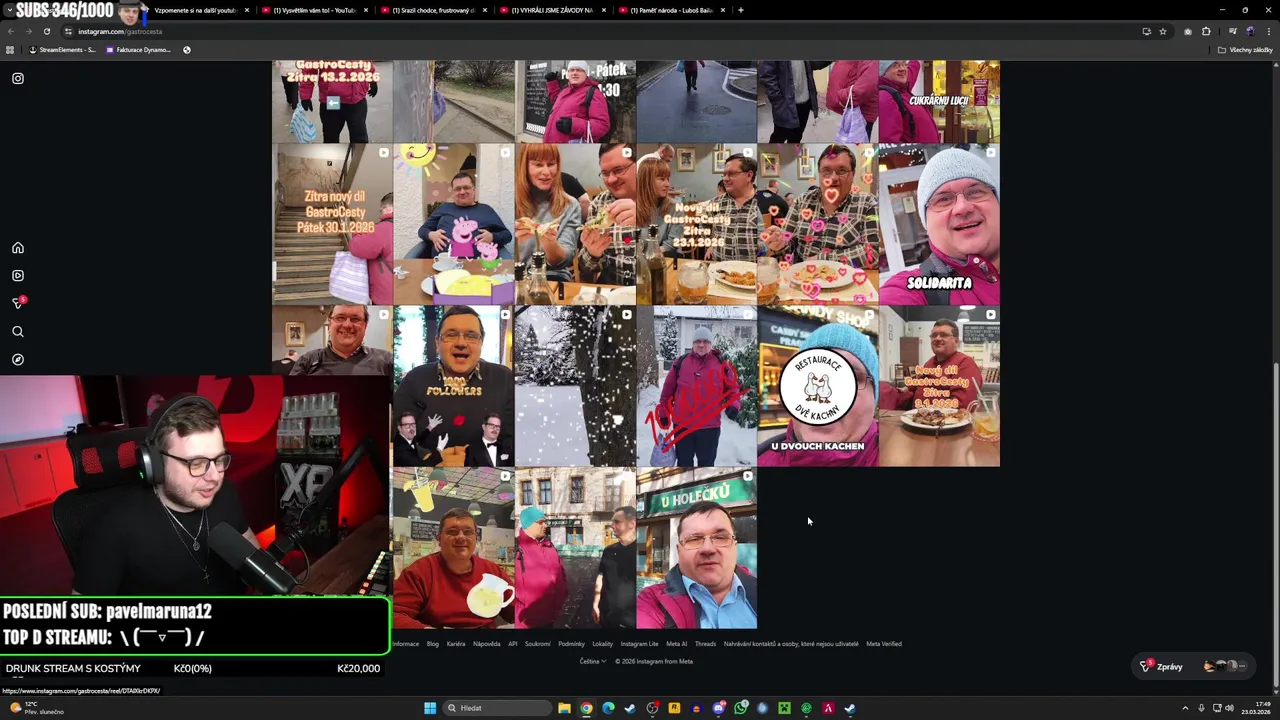Click the Podmínky footer link
The image size is (1280, 720).
[572, 644]
